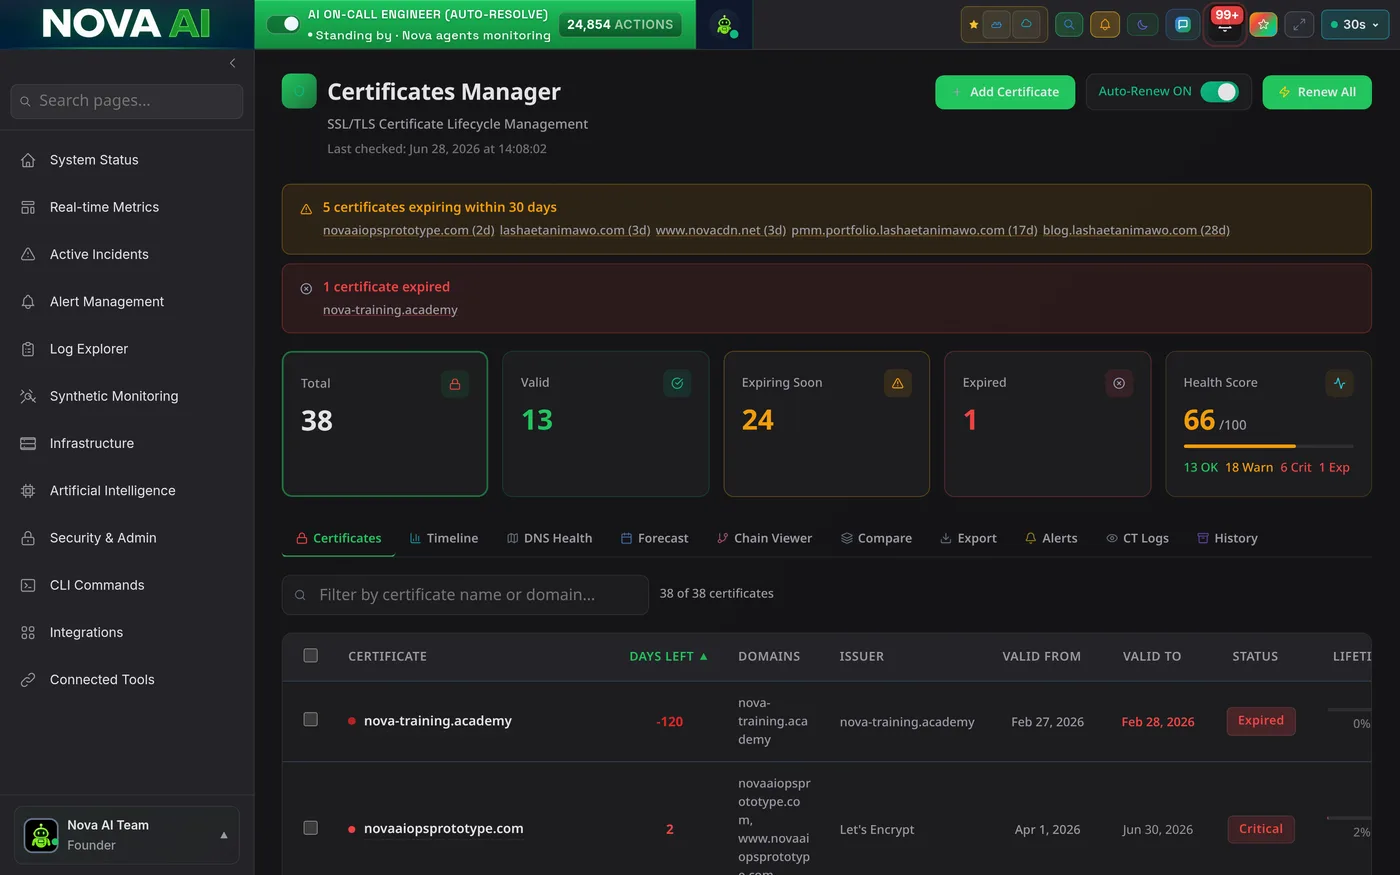Open the notifications bell in the top bar
This screenshot has width=1400, height=875.
[1105, 25]
